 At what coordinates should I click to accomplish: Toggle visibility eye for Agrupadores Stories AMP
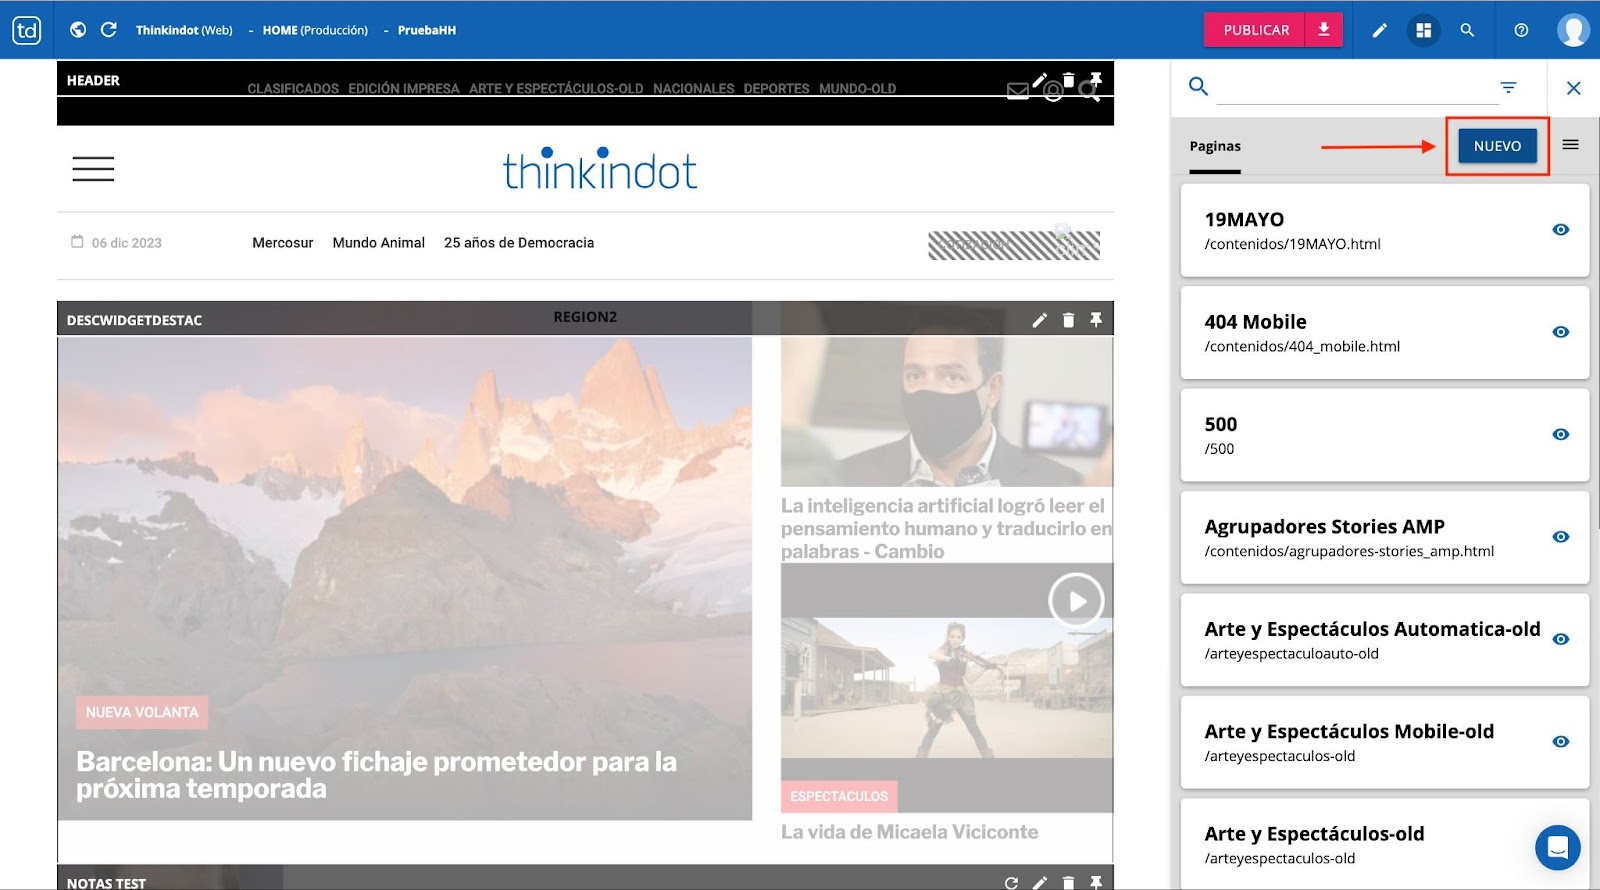(1560, 537)
